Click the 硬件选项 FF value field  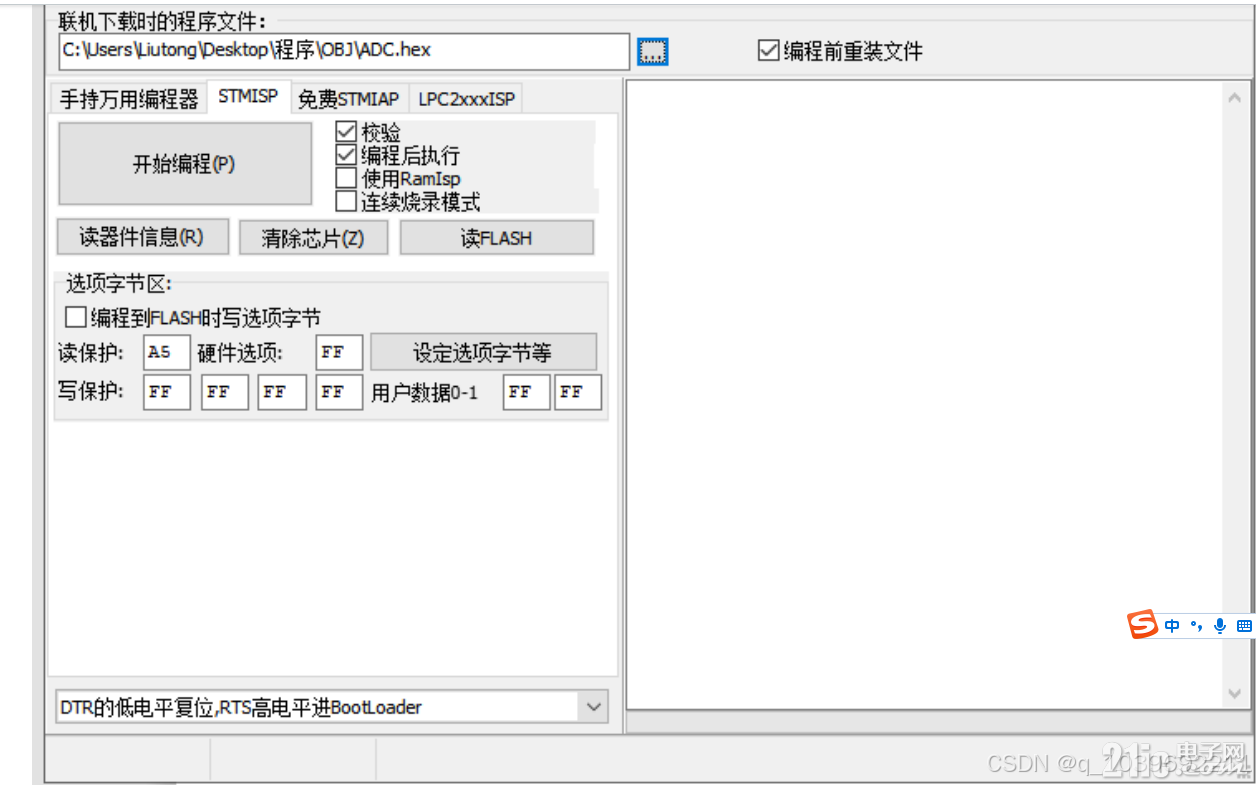(339, 352)
